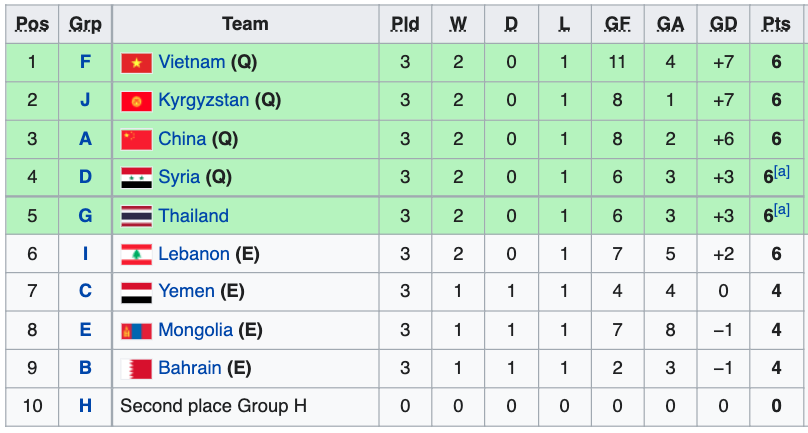The height and width of the screenshot is (433, 808).
Task: Click the Thailand flag icon
Action: coord(137,216)
